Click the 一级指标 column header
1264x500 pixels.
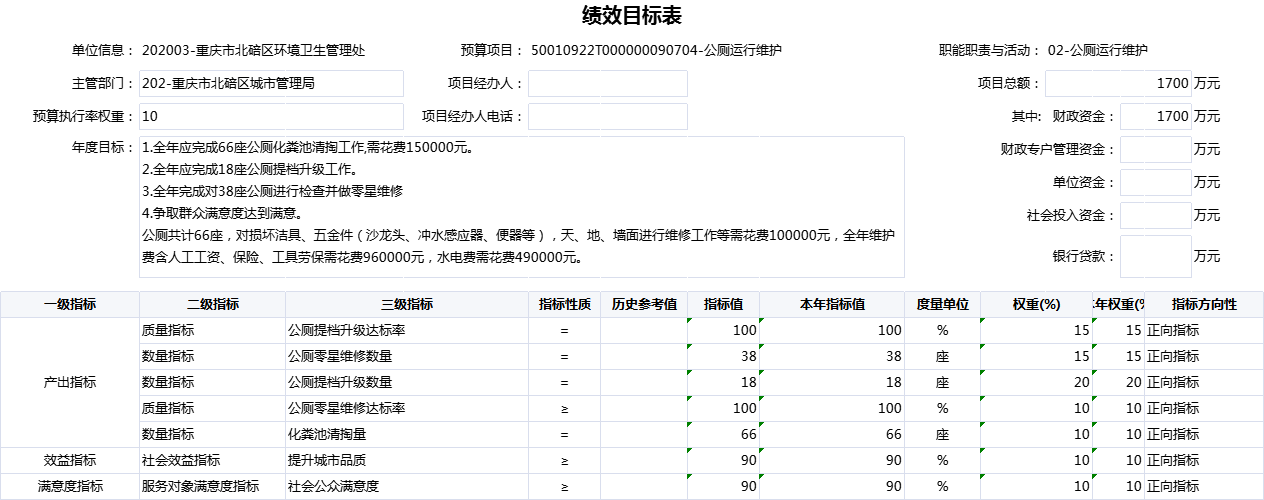coord(70,305)
